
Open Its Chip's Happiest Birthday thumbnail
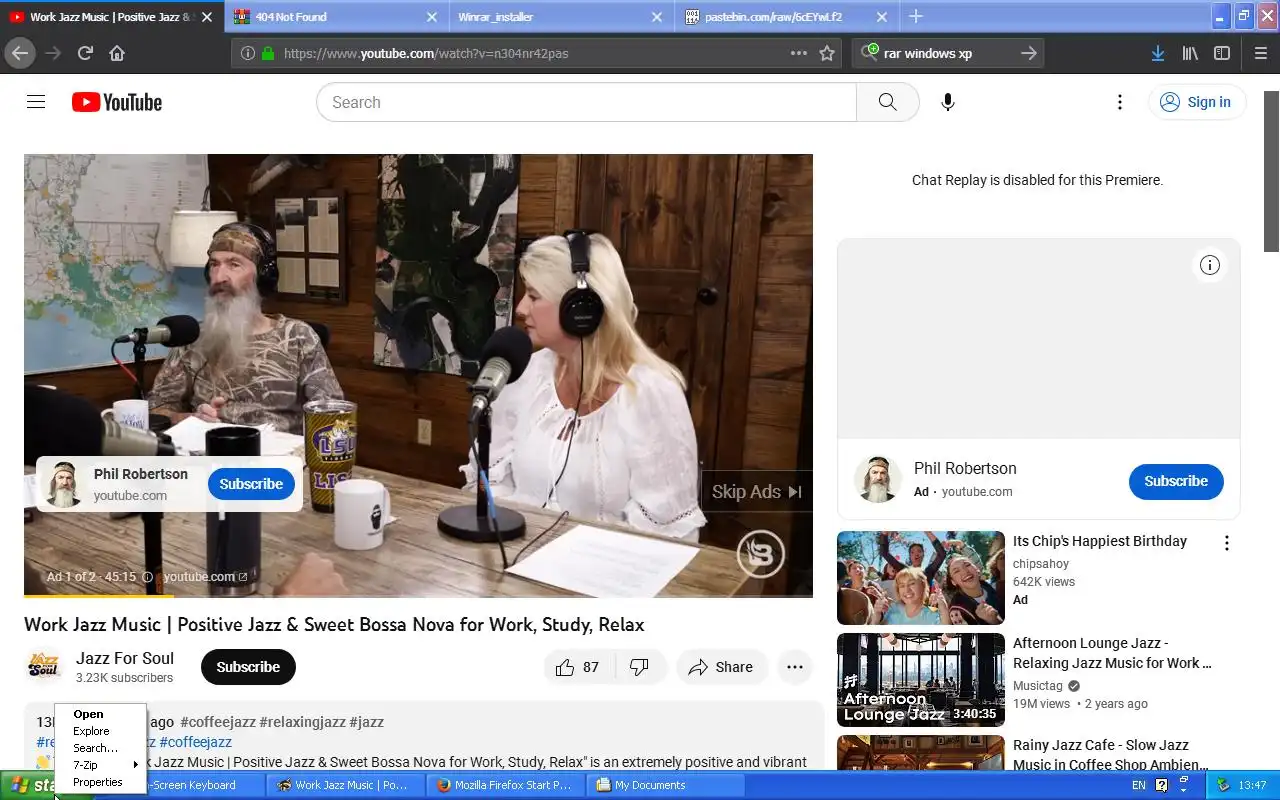coord(920,578)
